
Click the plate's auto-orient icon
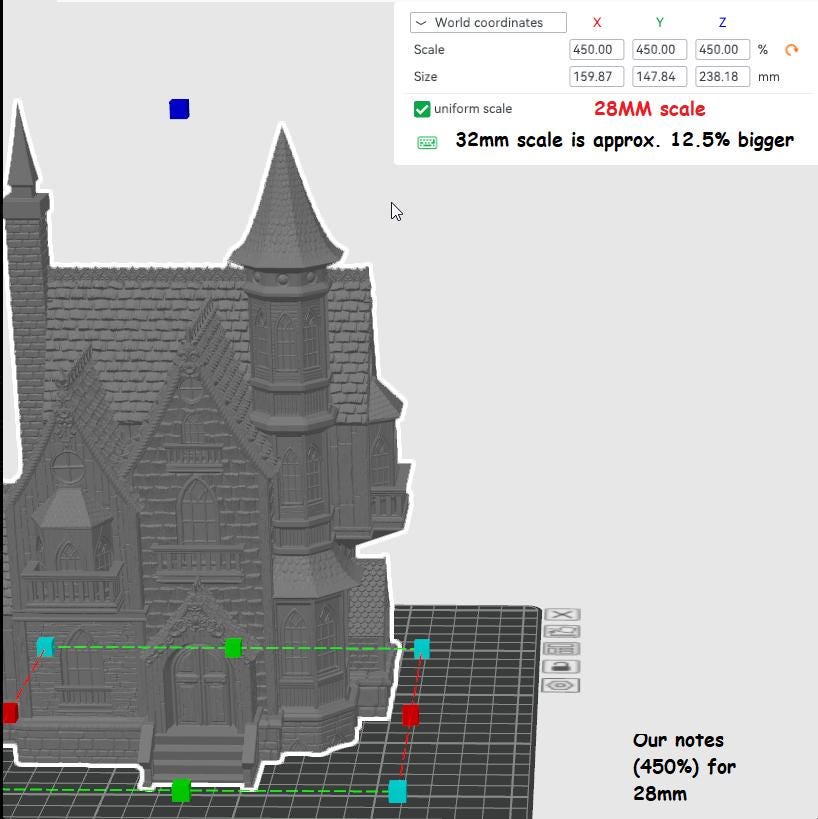point(562,631)
